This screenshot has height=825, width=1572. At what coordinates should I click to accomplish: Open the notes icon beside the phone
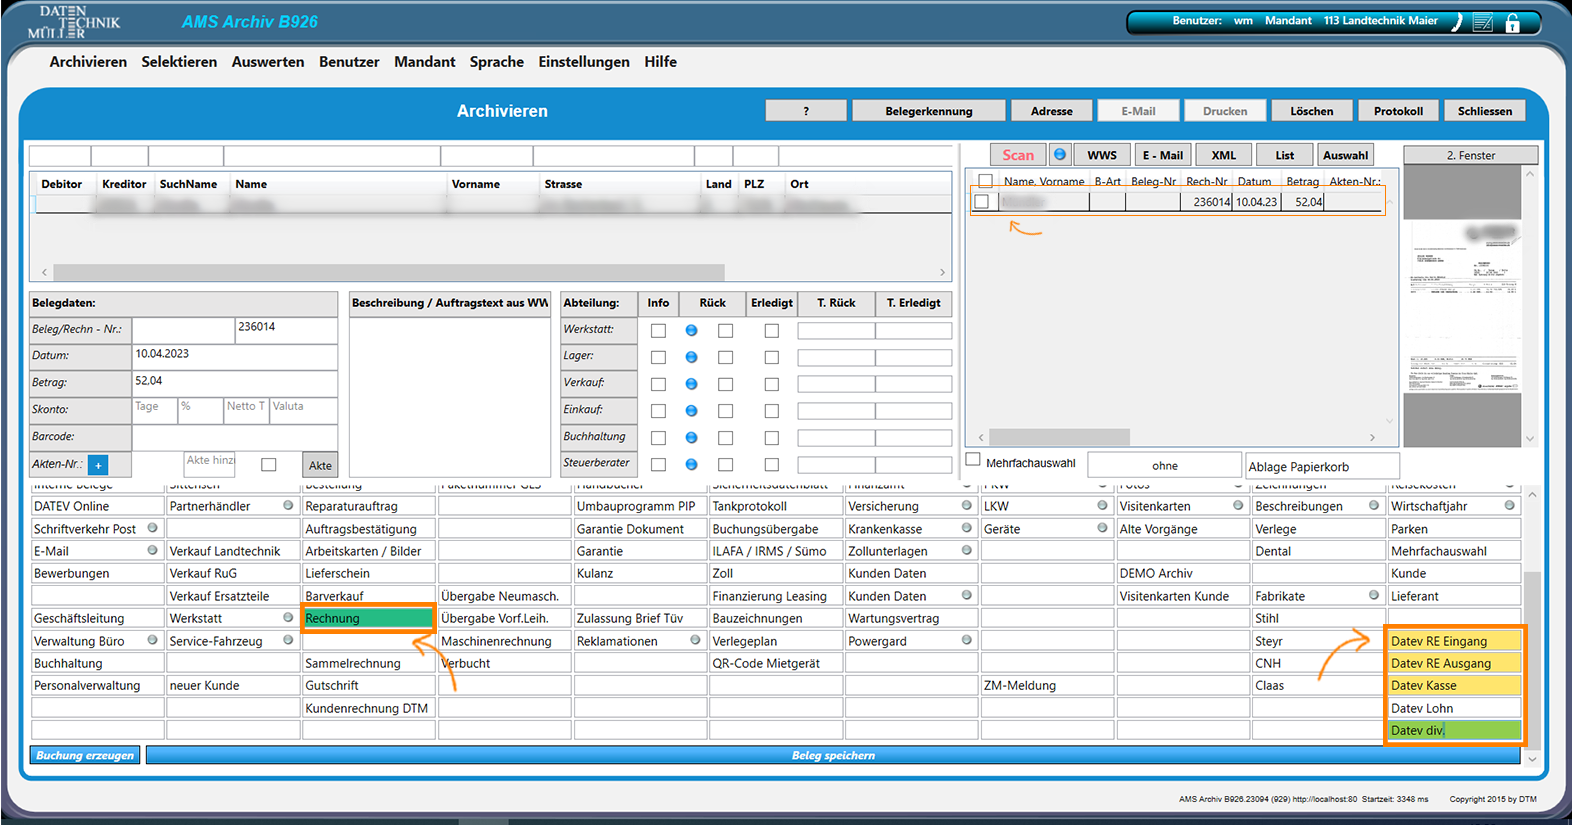click(1484, 22)
